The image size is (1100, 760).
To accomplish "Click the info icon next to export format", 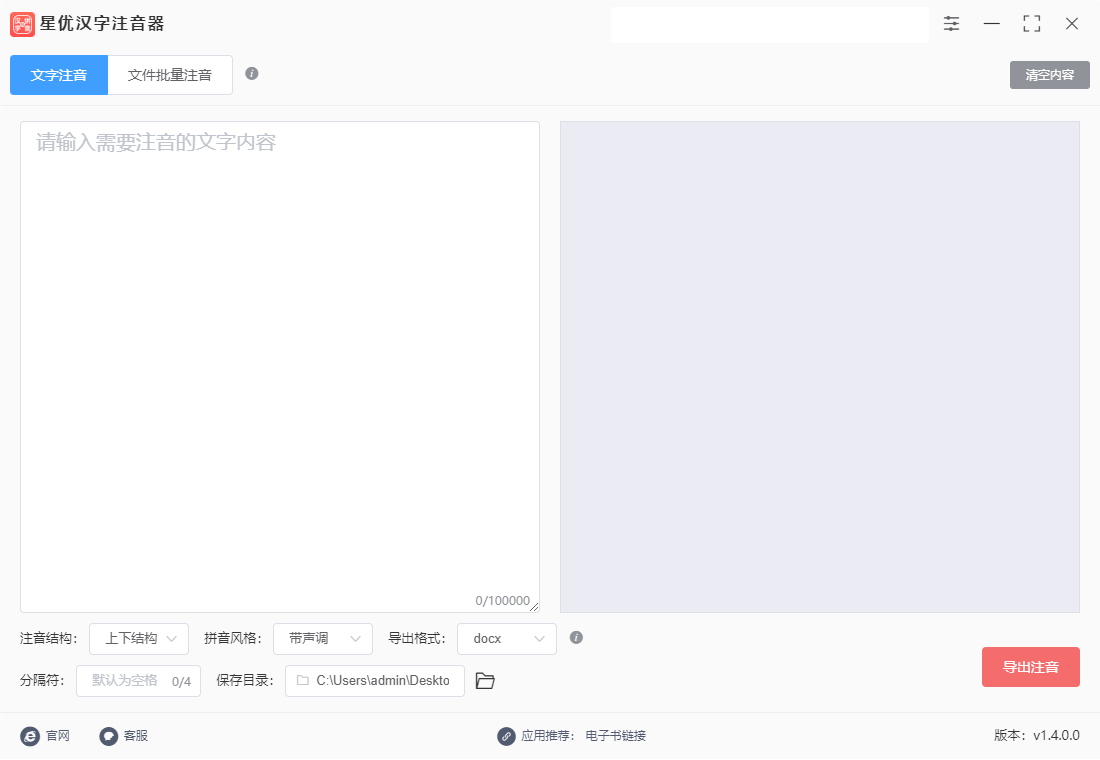I will [x=576, y=637].
